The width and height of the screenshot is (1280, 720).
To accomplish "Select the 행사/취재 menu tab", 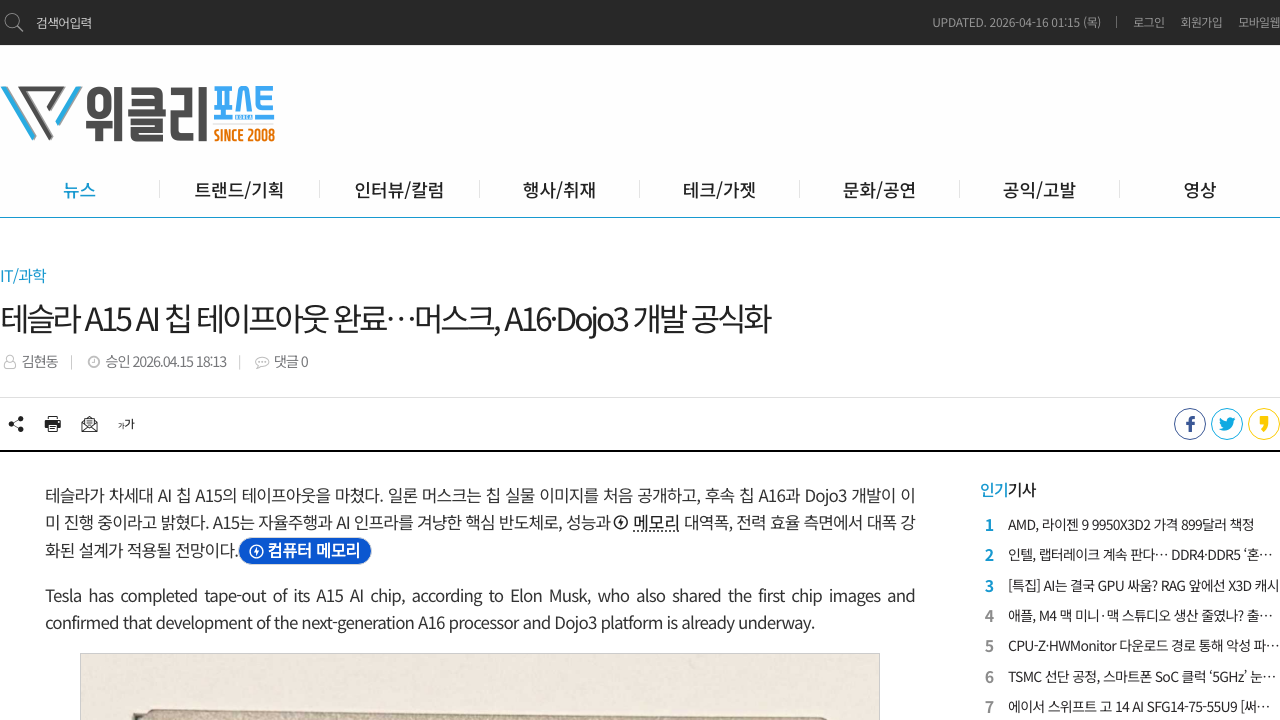I will 559,190.
